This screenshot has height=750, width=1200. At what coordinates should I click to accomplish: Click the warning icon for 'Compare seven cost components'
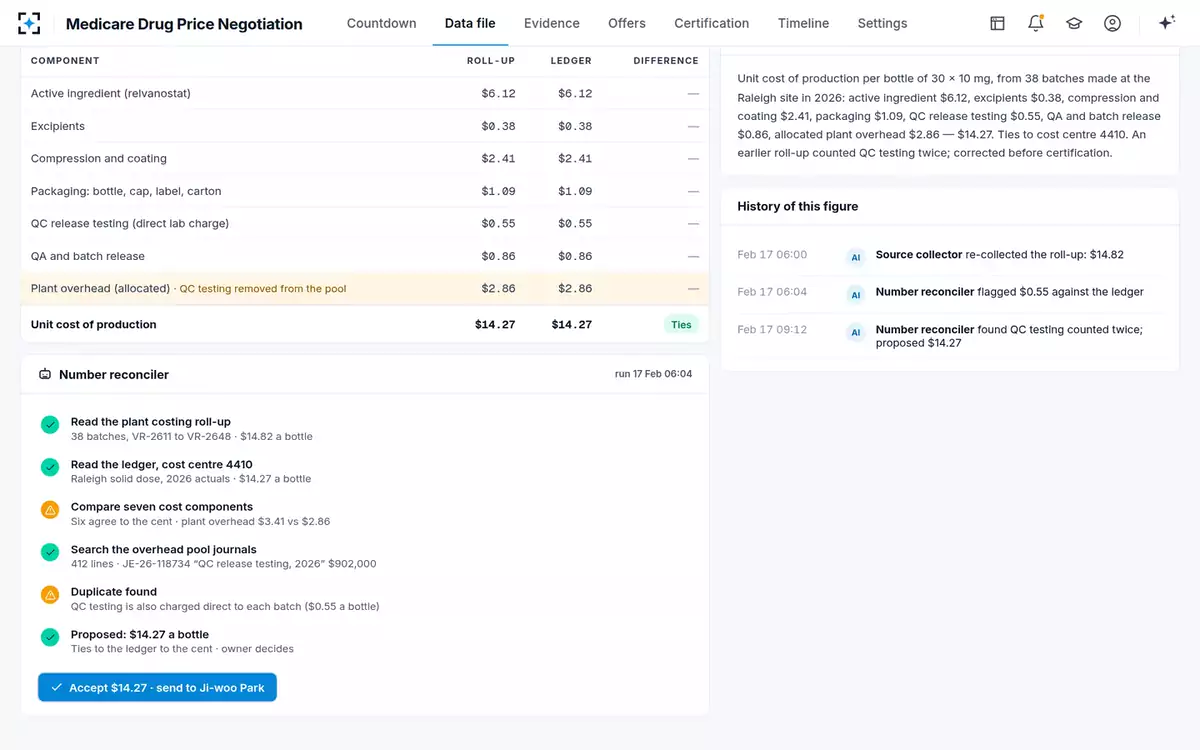pyautogui.click(x=50, y=510)
